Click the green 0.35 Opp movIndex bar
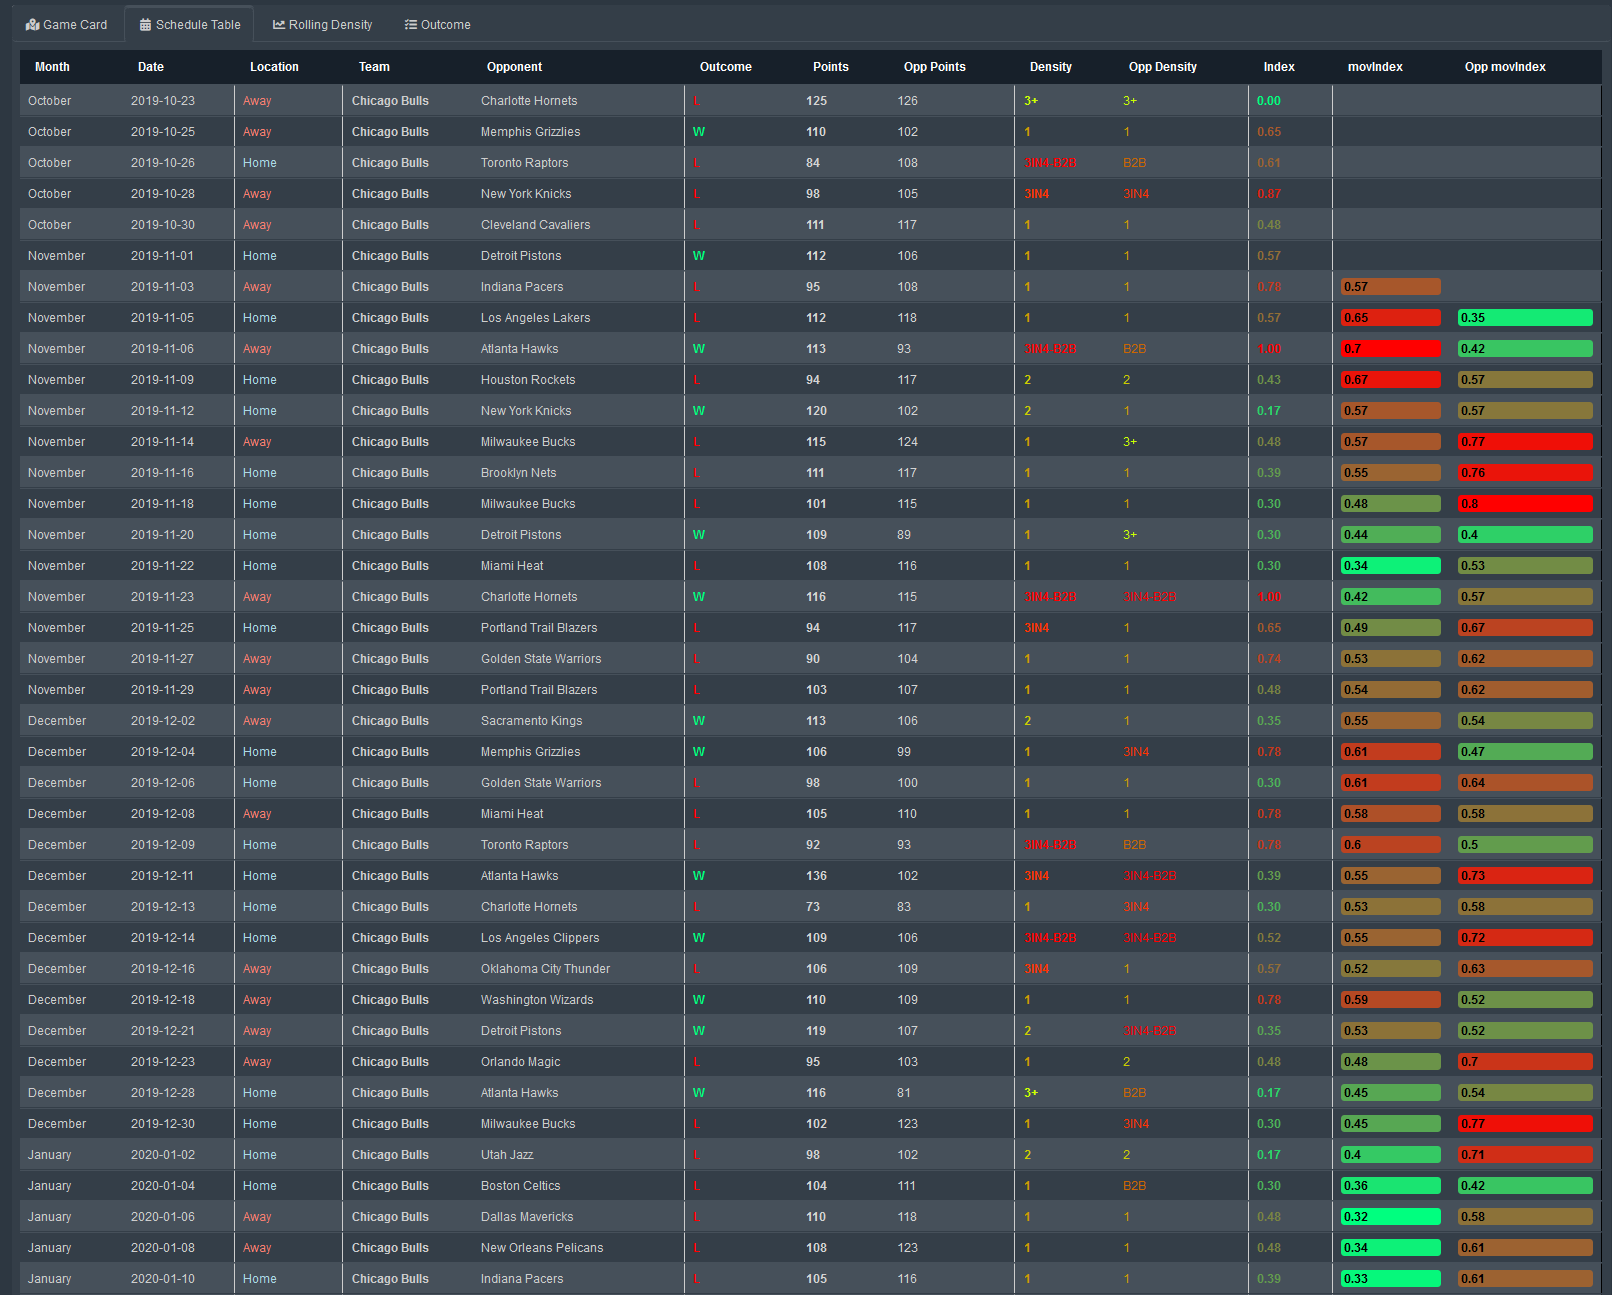The image size is (1612, 1295). [1525, 318]
